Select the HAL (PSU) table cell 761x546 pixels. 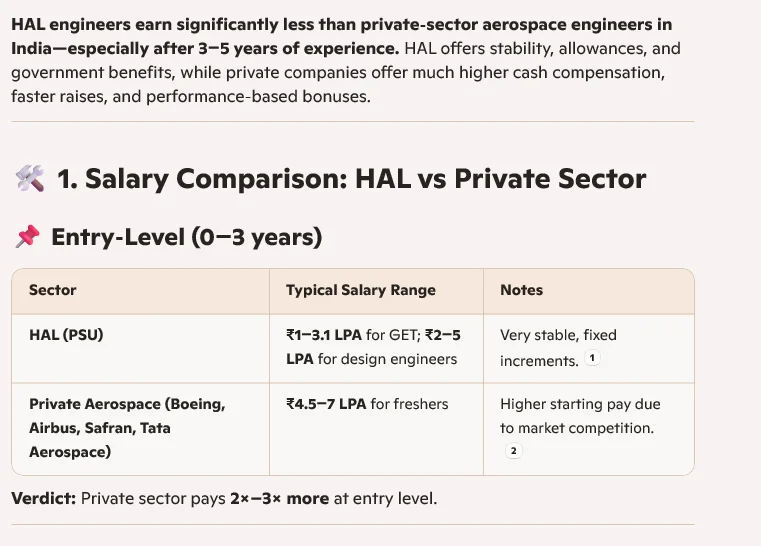(x=66, y=335)
